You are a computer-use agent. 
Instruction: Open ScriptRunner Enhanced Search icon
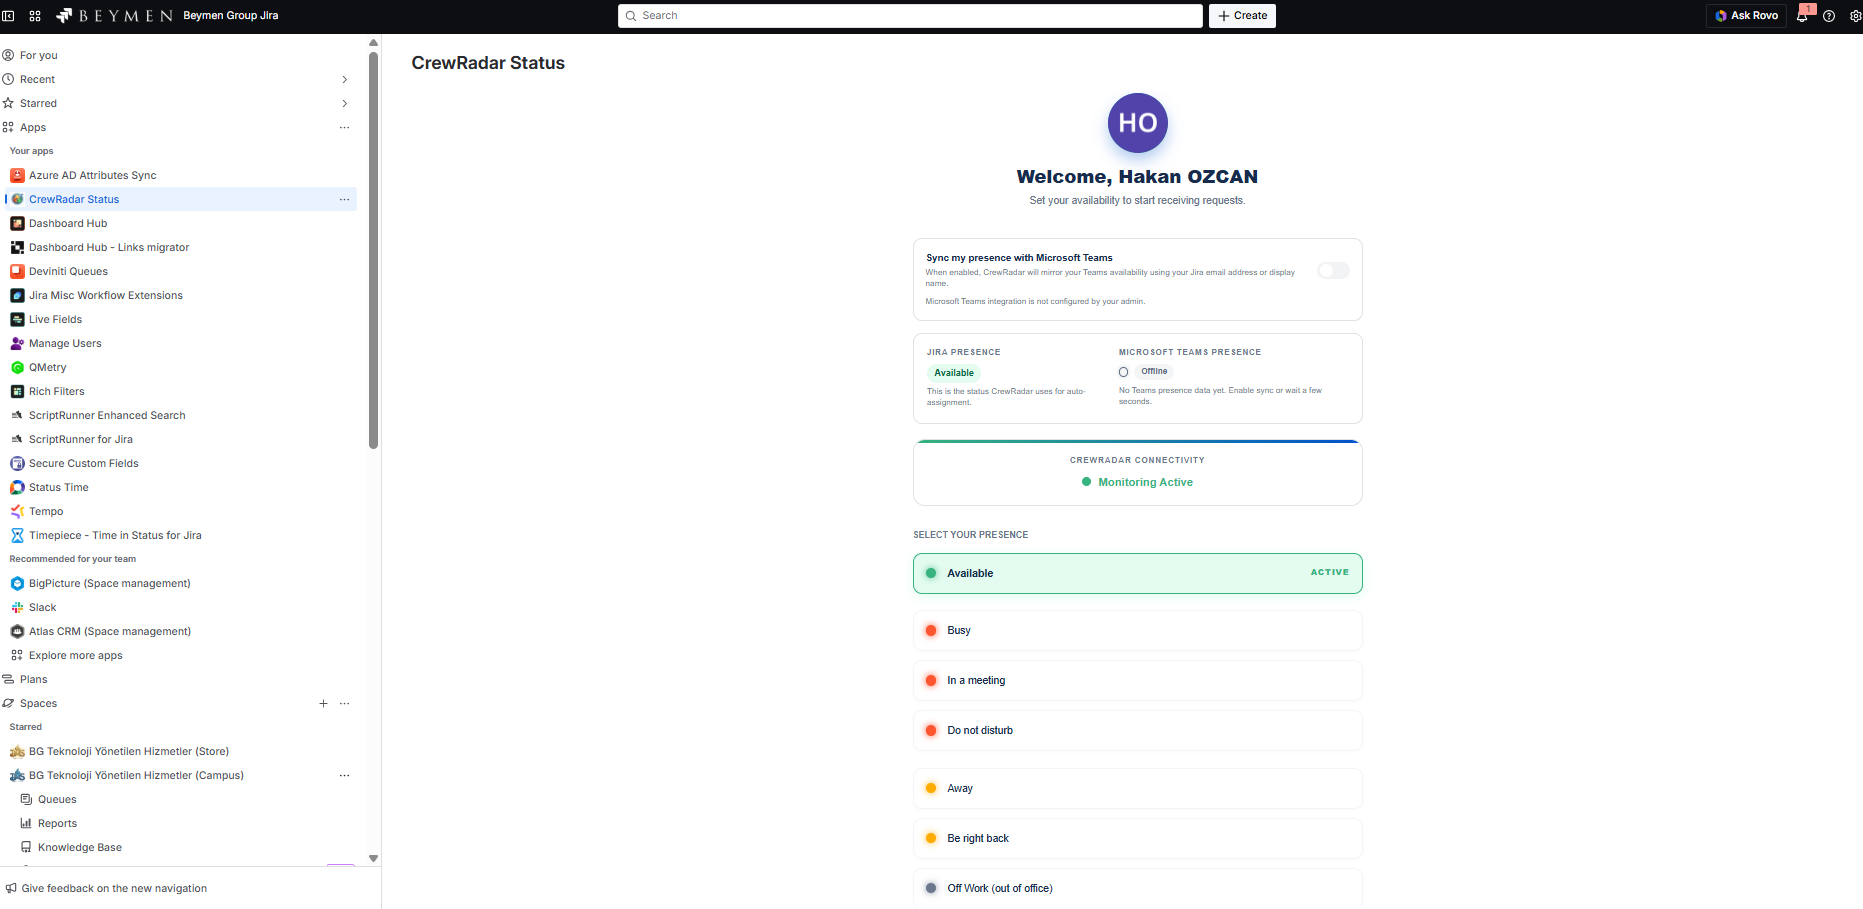coord(17,415)
